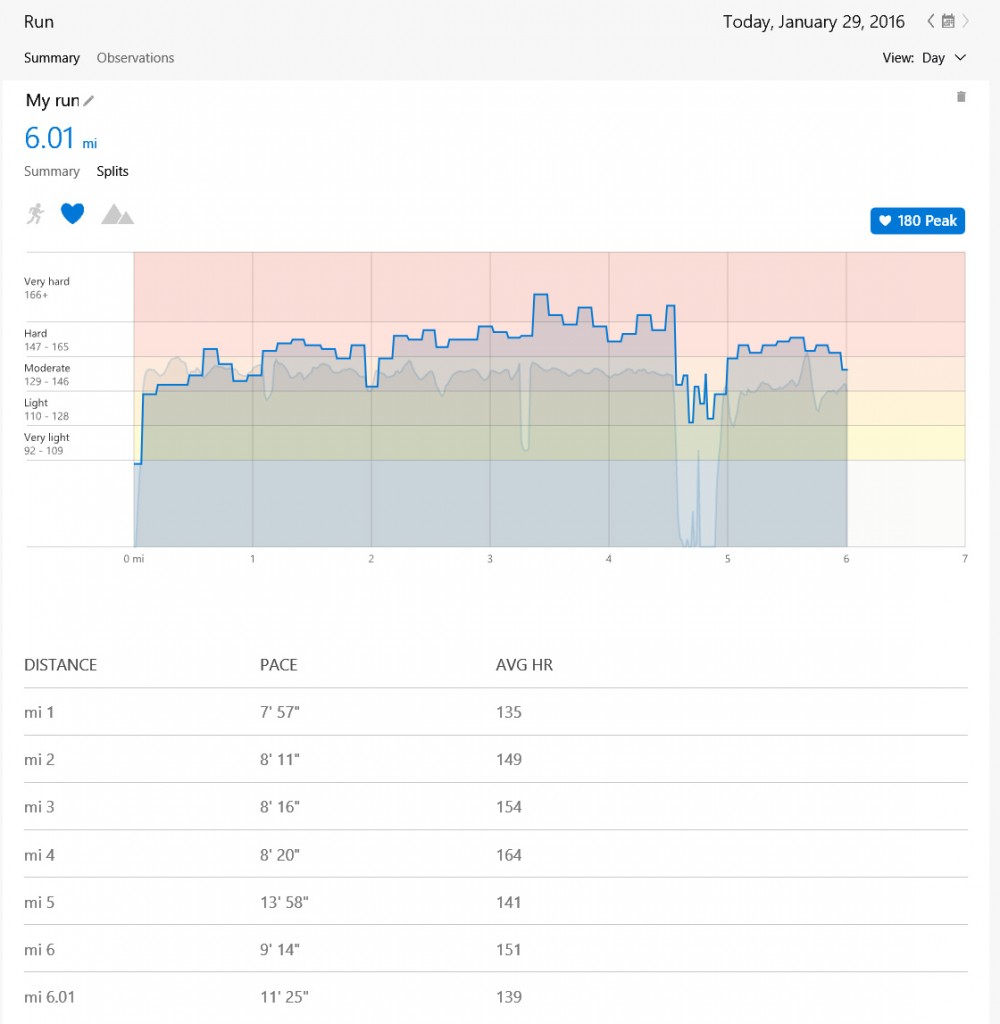Switch to the Observations tab

(x=135, y=57)
